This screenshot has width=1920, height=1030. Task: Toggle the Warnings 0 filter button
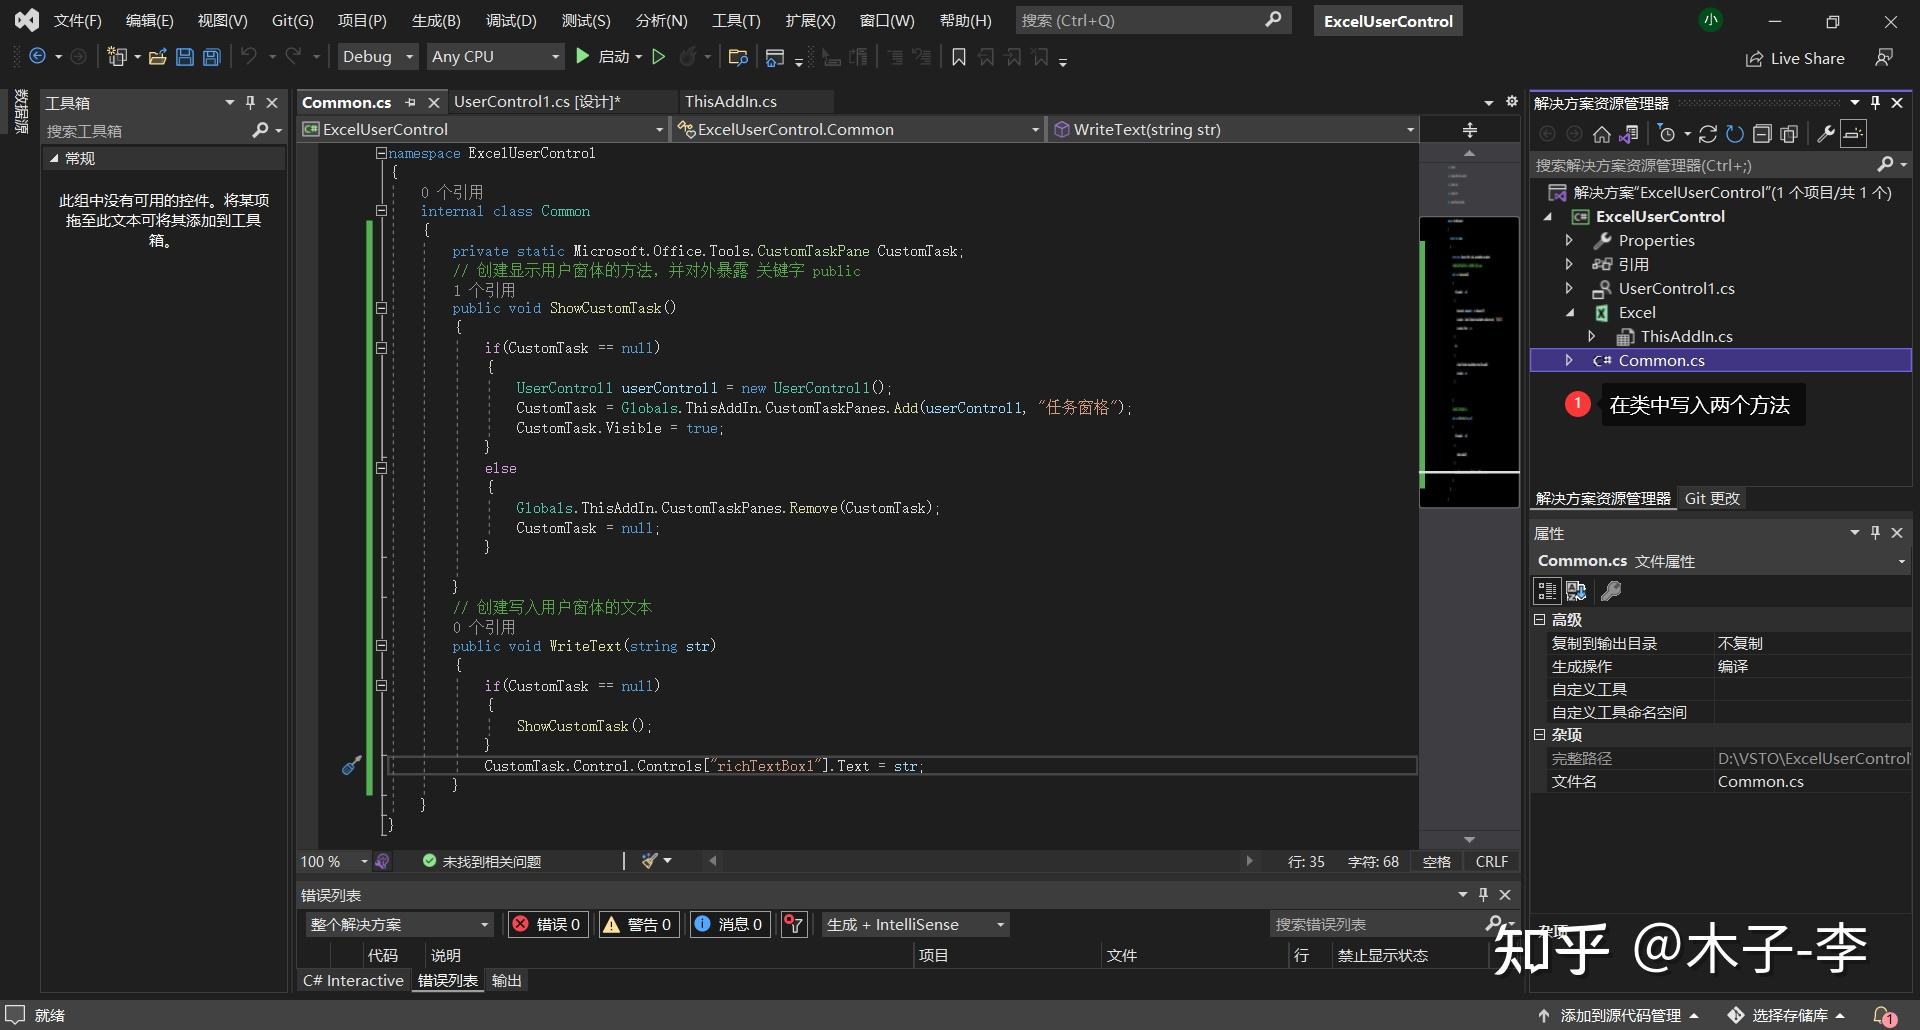click(x=638, y=925)
